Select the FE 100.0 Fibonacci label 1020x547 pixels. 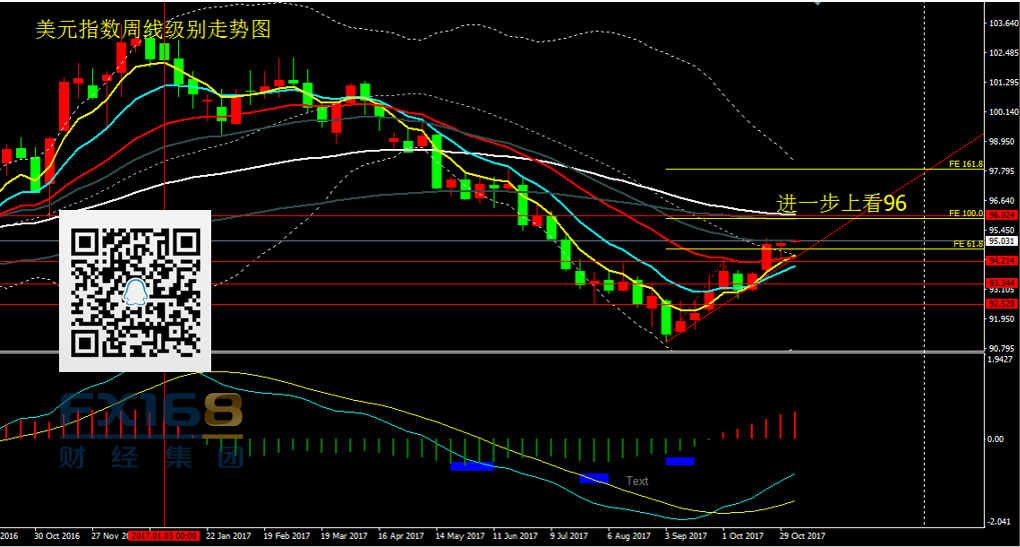point(966,213)
